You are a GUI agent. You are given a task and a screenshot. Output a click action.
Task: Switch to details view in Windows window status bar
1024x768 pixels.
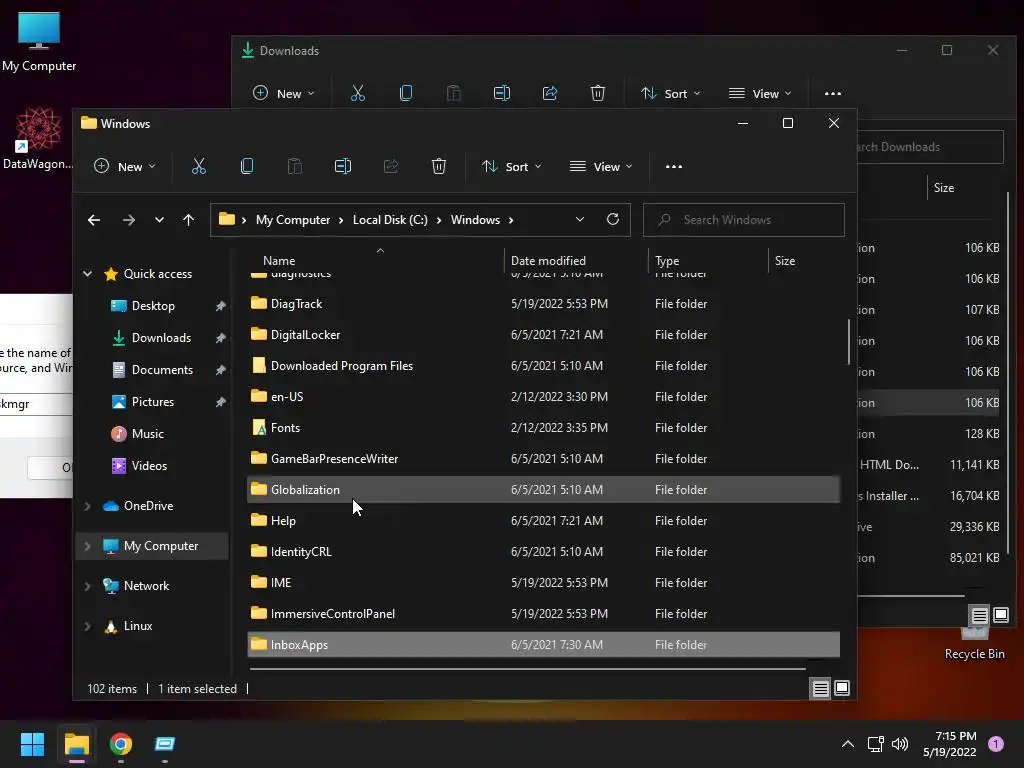tap(820, 688)
